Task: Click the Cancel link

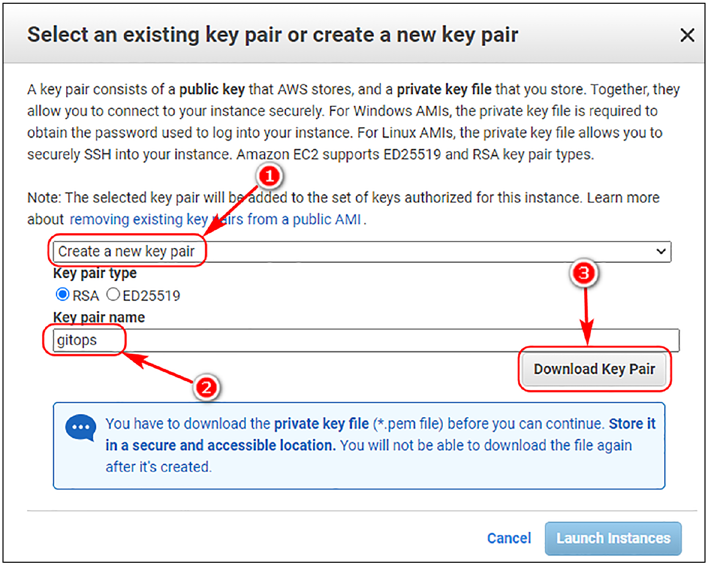Action: click(509, 538)
